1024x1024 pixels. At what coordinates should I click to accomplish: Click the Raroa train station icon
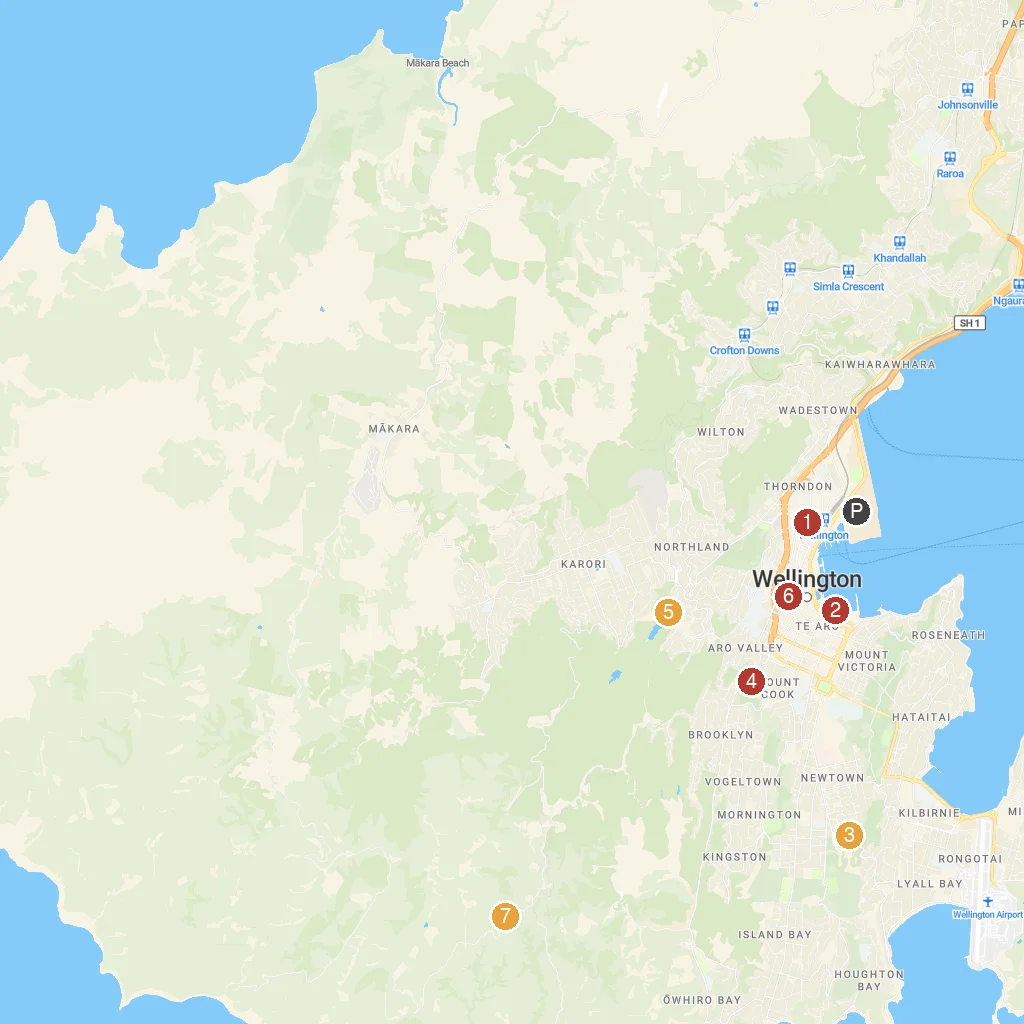(x=950, y=158)
